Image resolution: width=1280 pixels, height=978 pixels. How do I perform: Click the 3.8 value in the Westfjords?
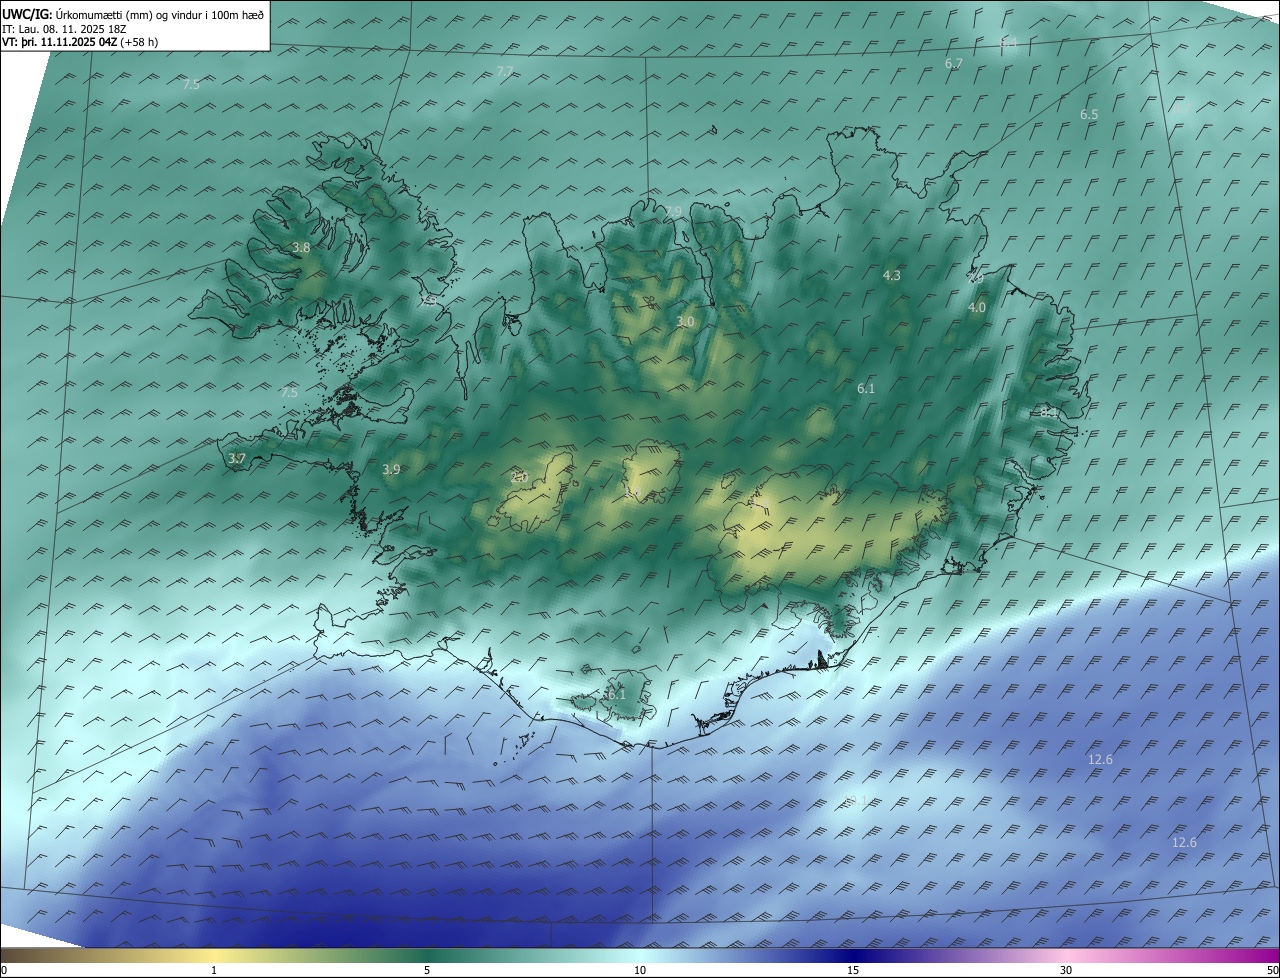point(301,247)
